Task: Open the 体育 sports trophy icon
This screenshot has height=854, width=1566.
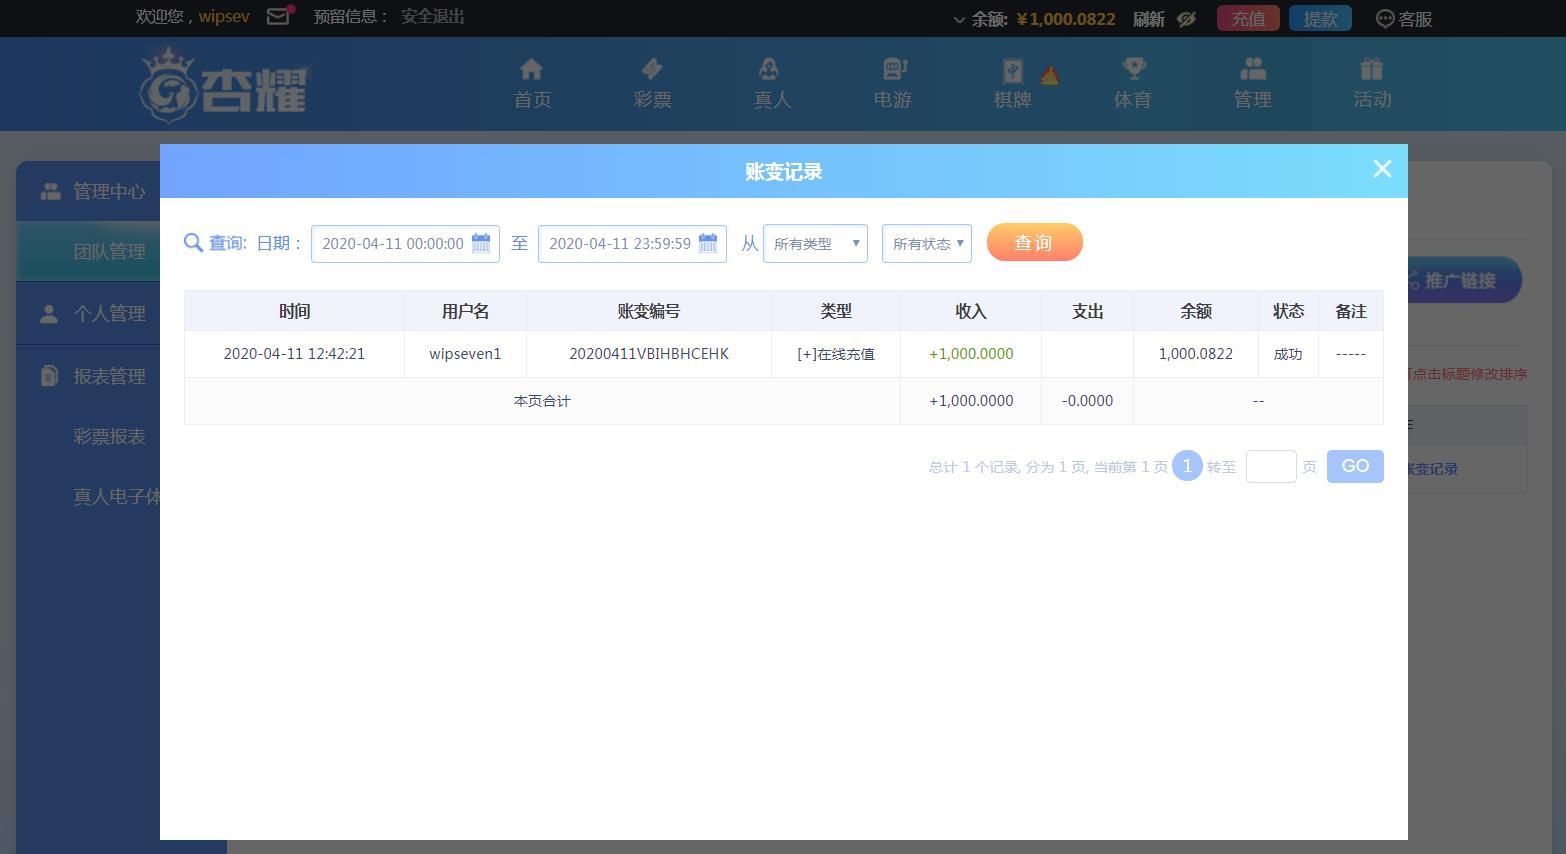Action: [x=1133, y=70]
